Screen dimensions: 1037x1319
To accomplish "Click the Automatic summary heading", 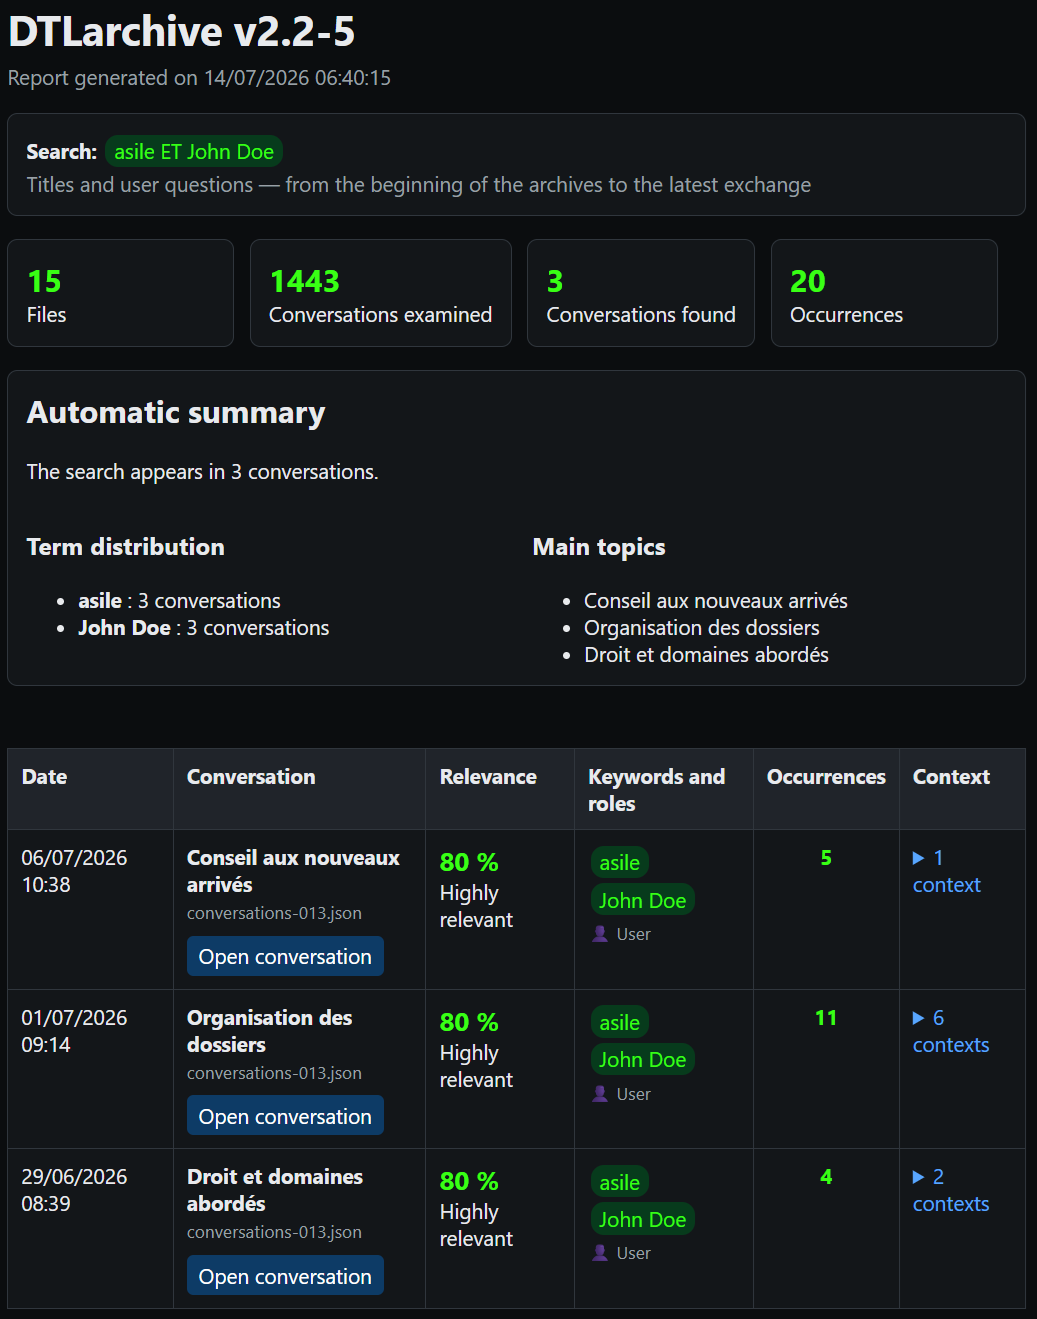I will 176,413.
